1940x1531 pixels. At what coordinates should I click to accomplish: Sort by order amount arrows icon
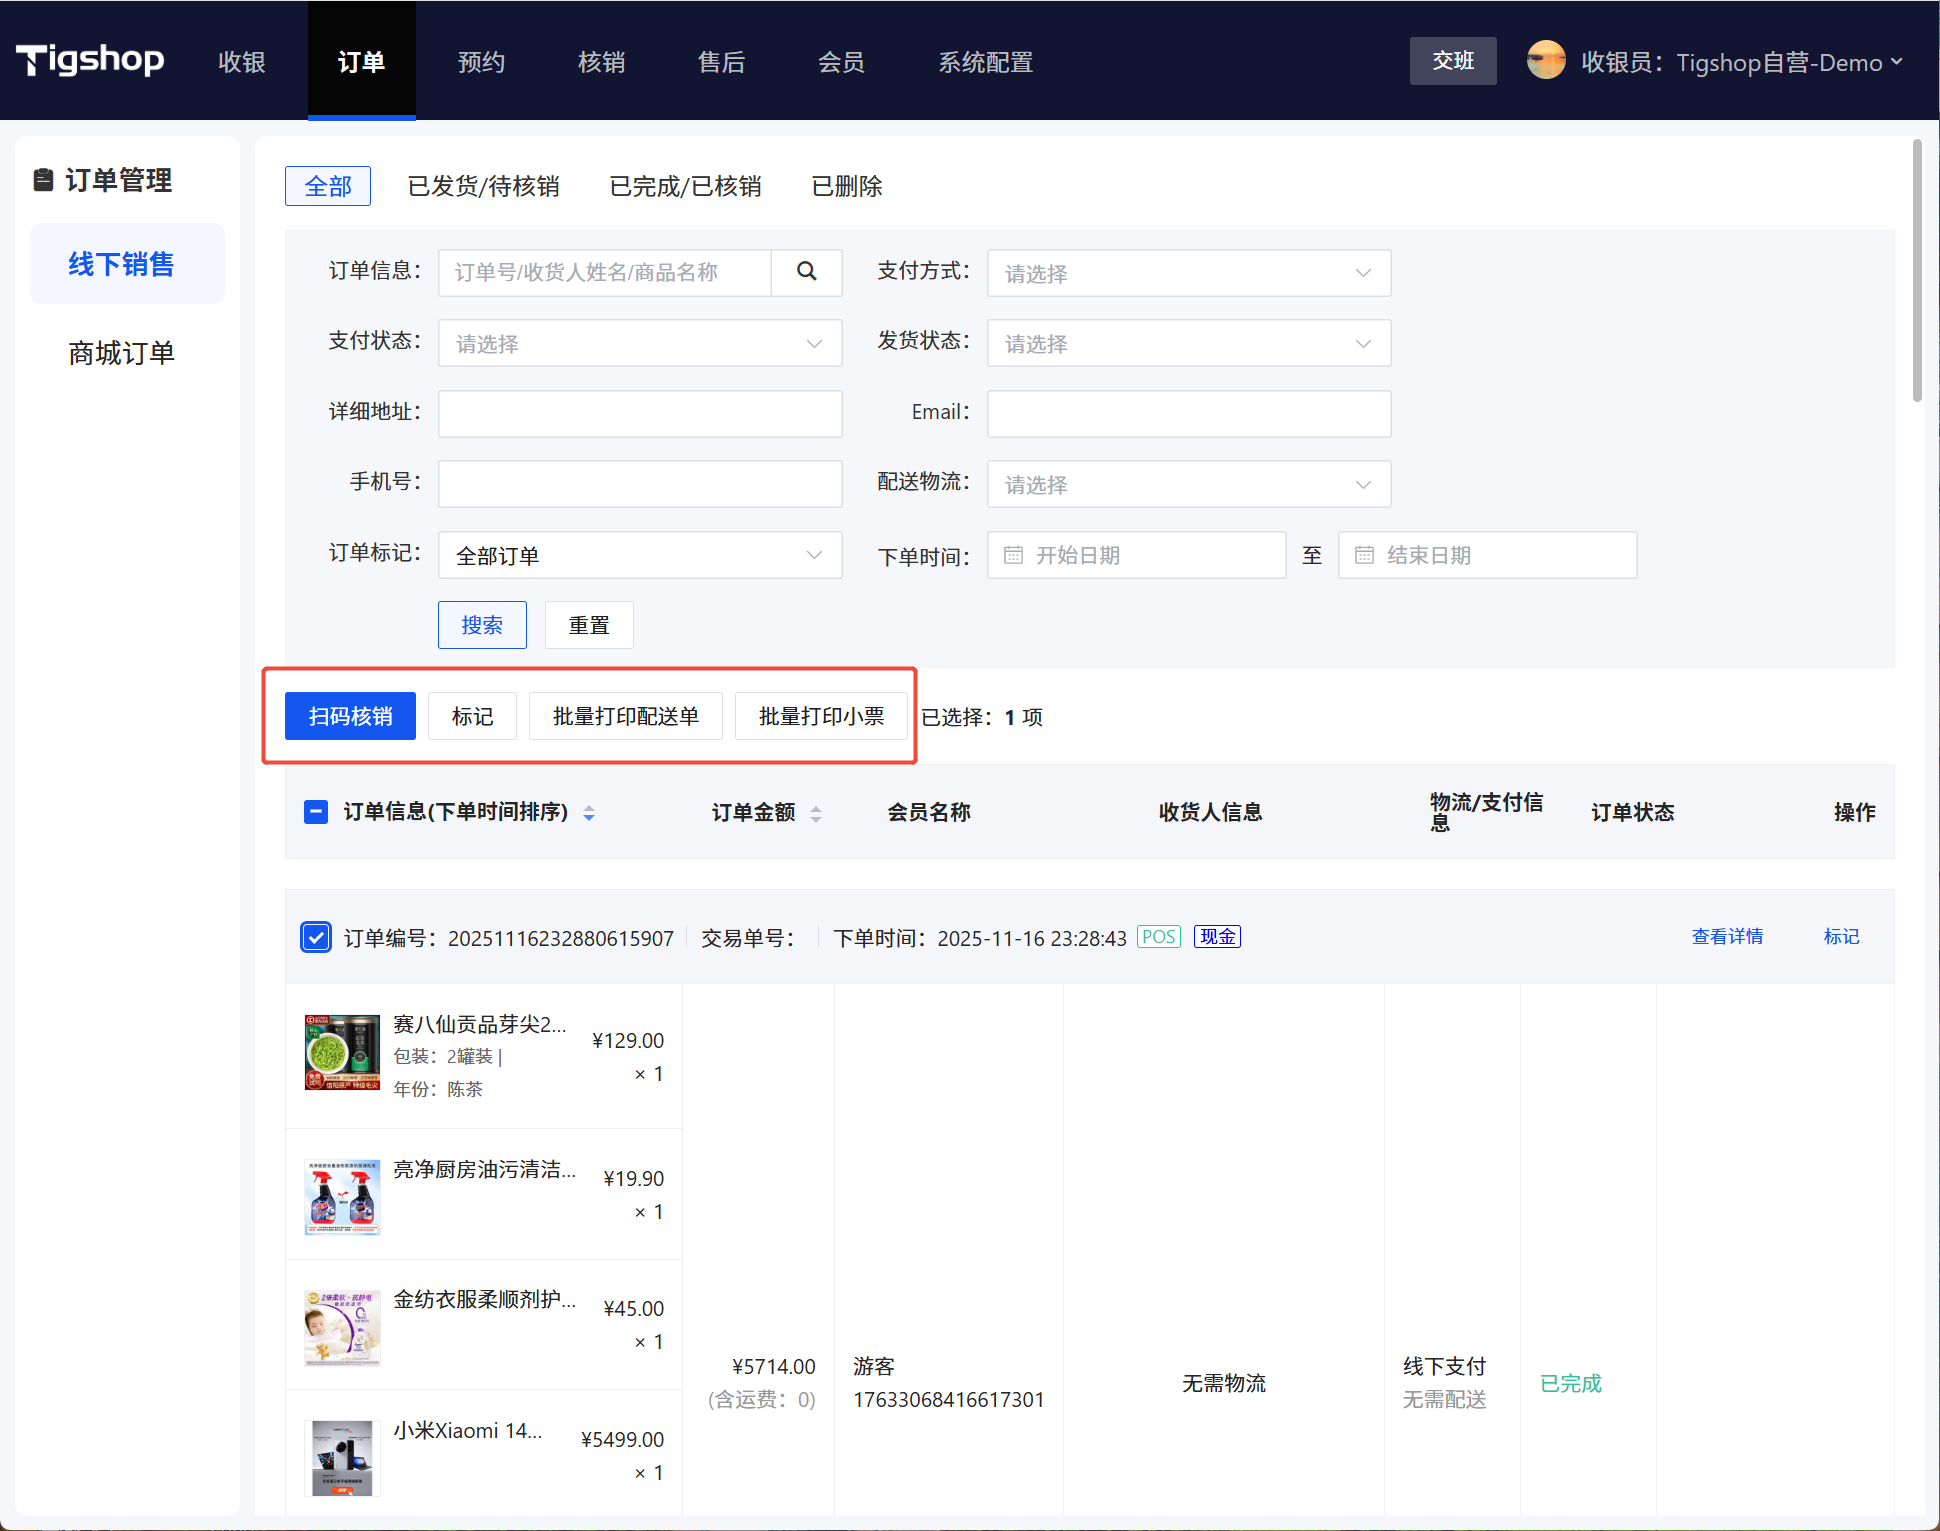[x=816, y=814]
